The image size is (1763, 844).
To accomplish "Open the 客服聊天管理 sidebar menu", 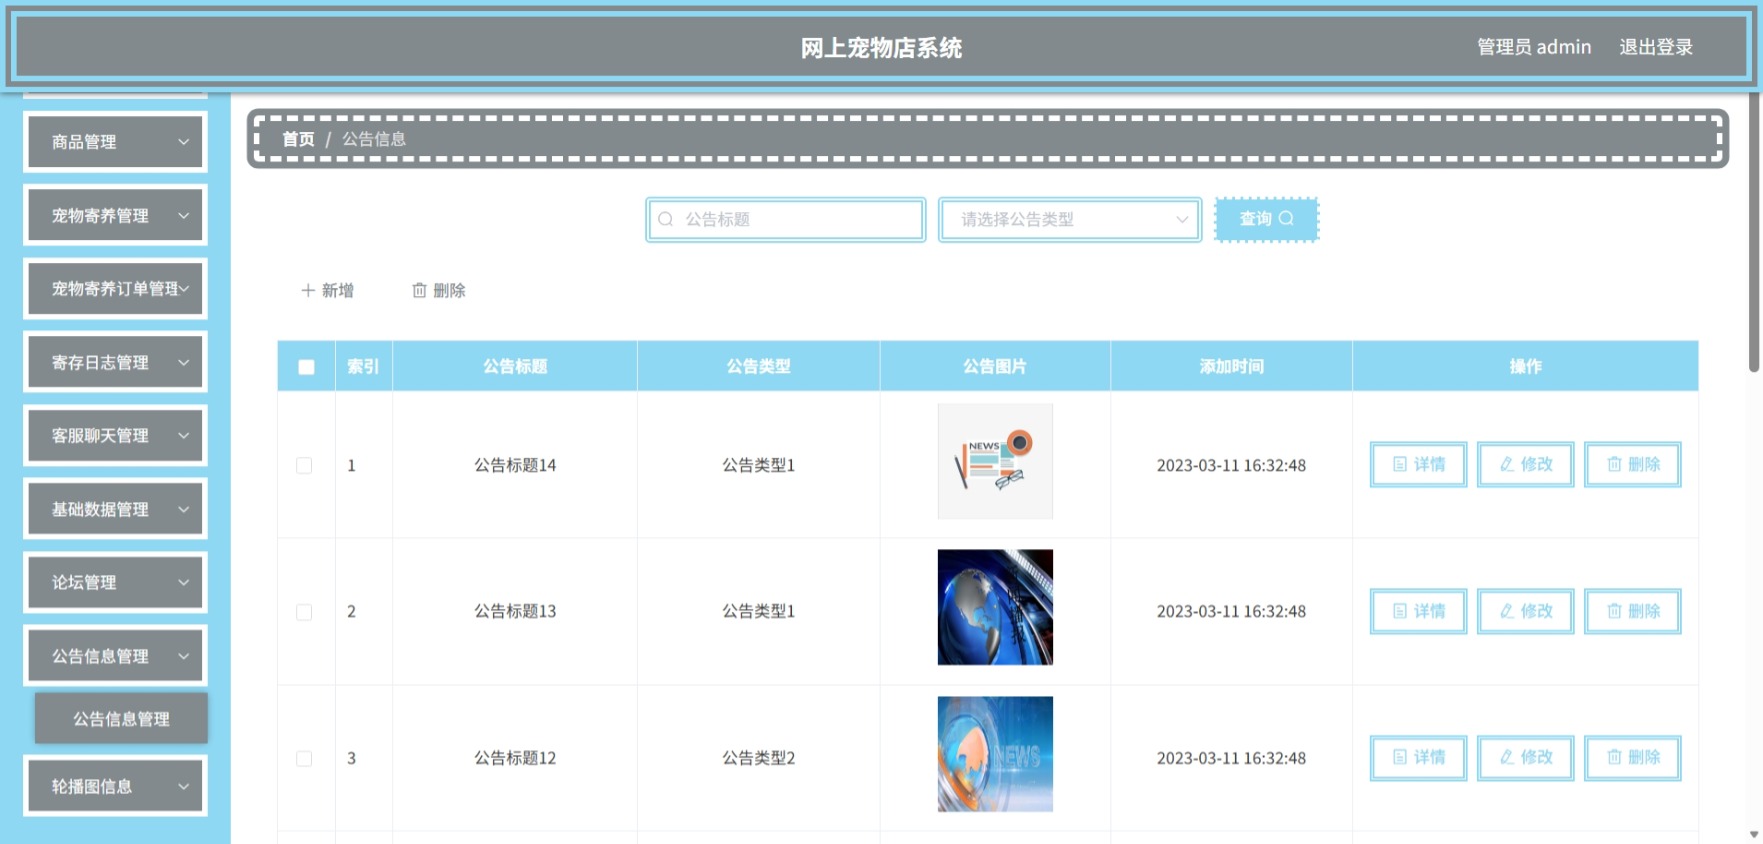I will point(115,435).
